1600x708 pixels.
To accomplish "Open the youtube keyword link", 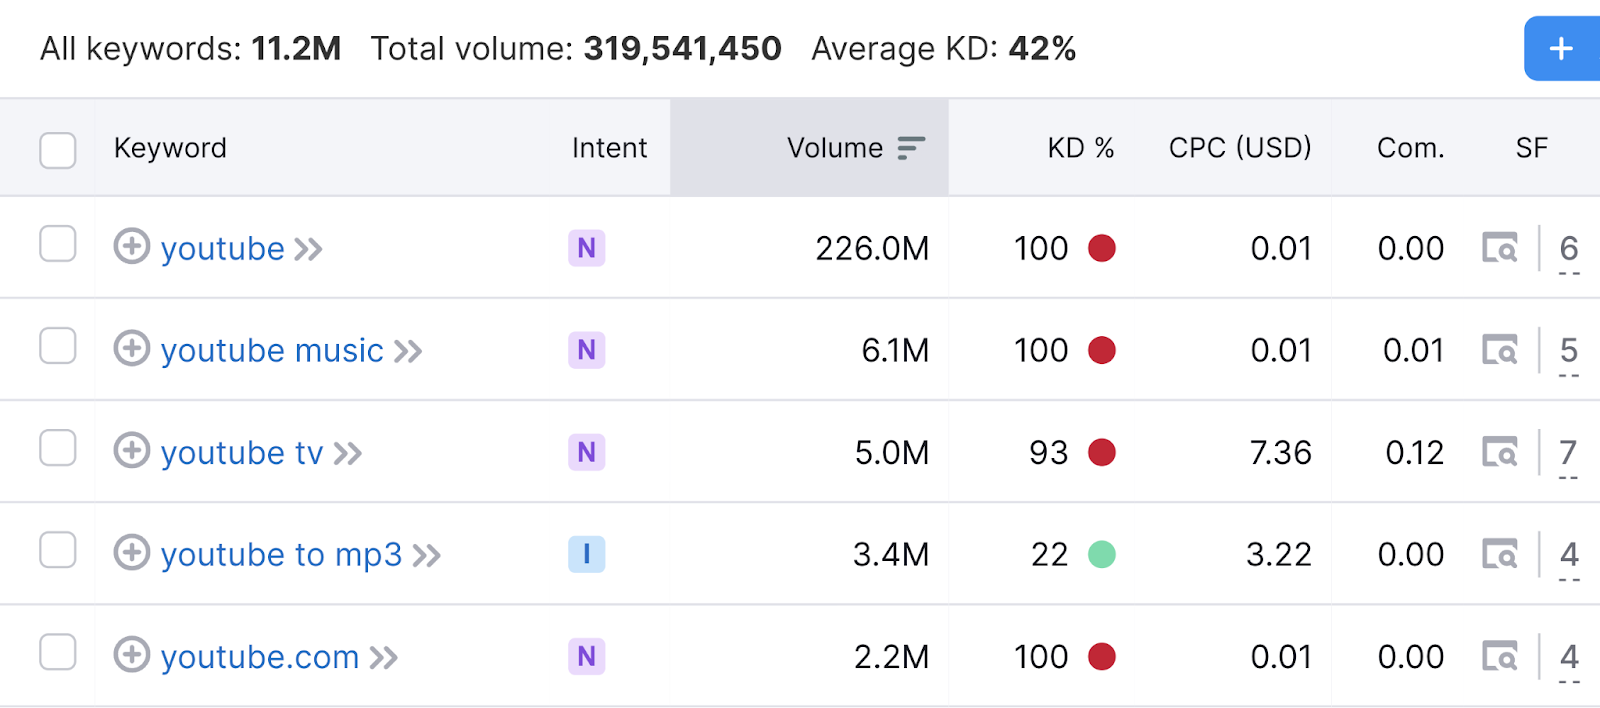I will click(223, 249).
